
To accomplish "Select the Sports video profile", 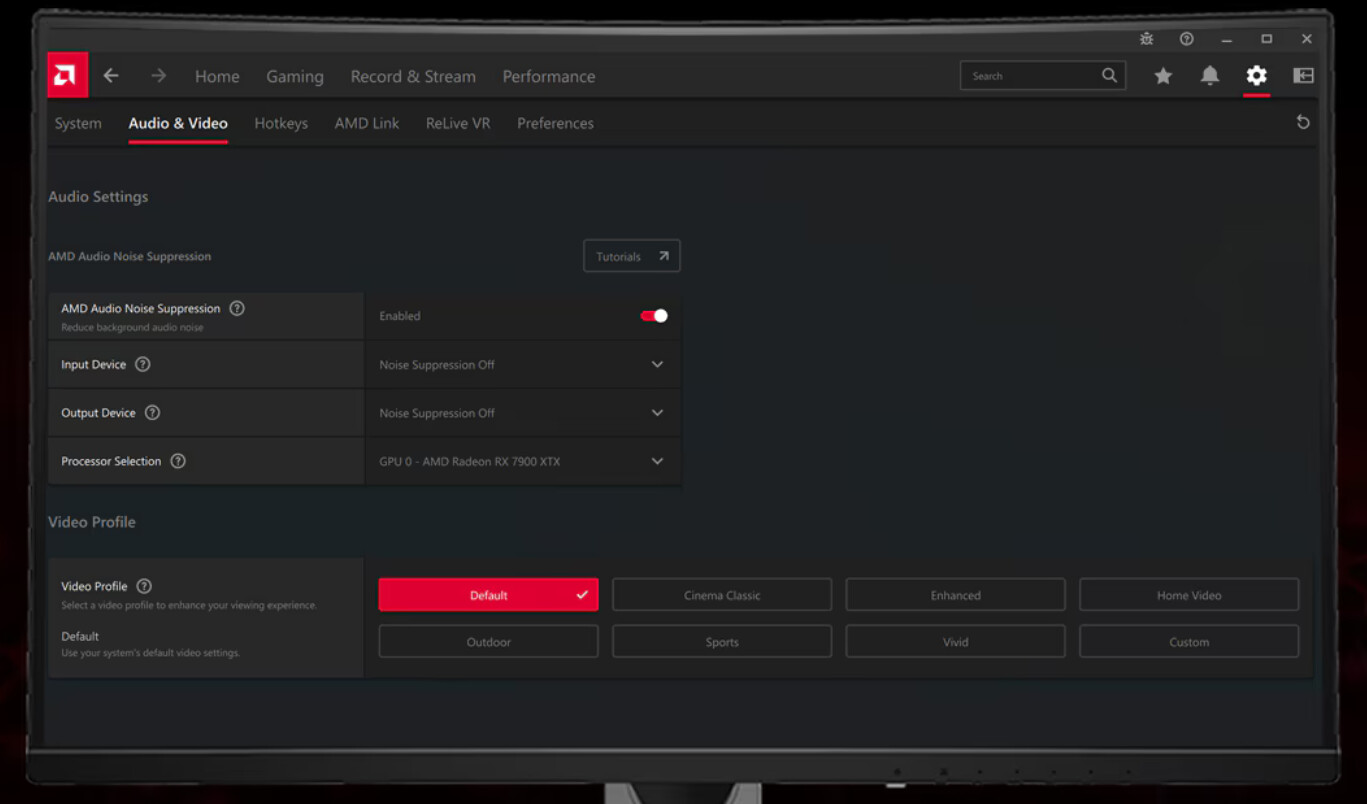I will pyautogui.click(x=722, y=641).
